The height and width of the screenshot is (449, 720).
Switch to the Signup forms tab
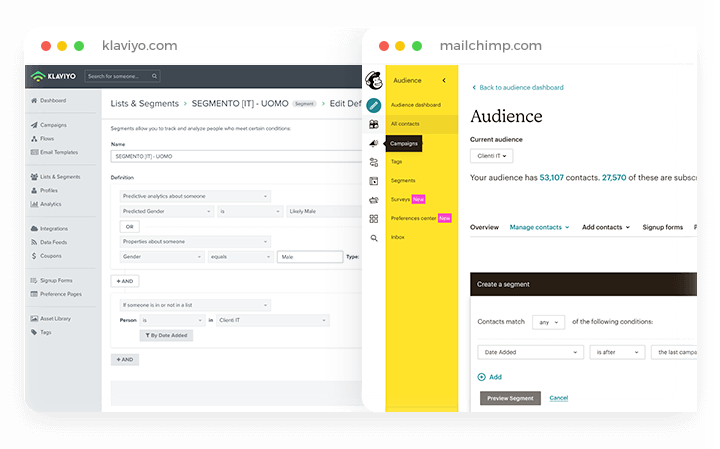pyautogui.click(x=662, y=227)
